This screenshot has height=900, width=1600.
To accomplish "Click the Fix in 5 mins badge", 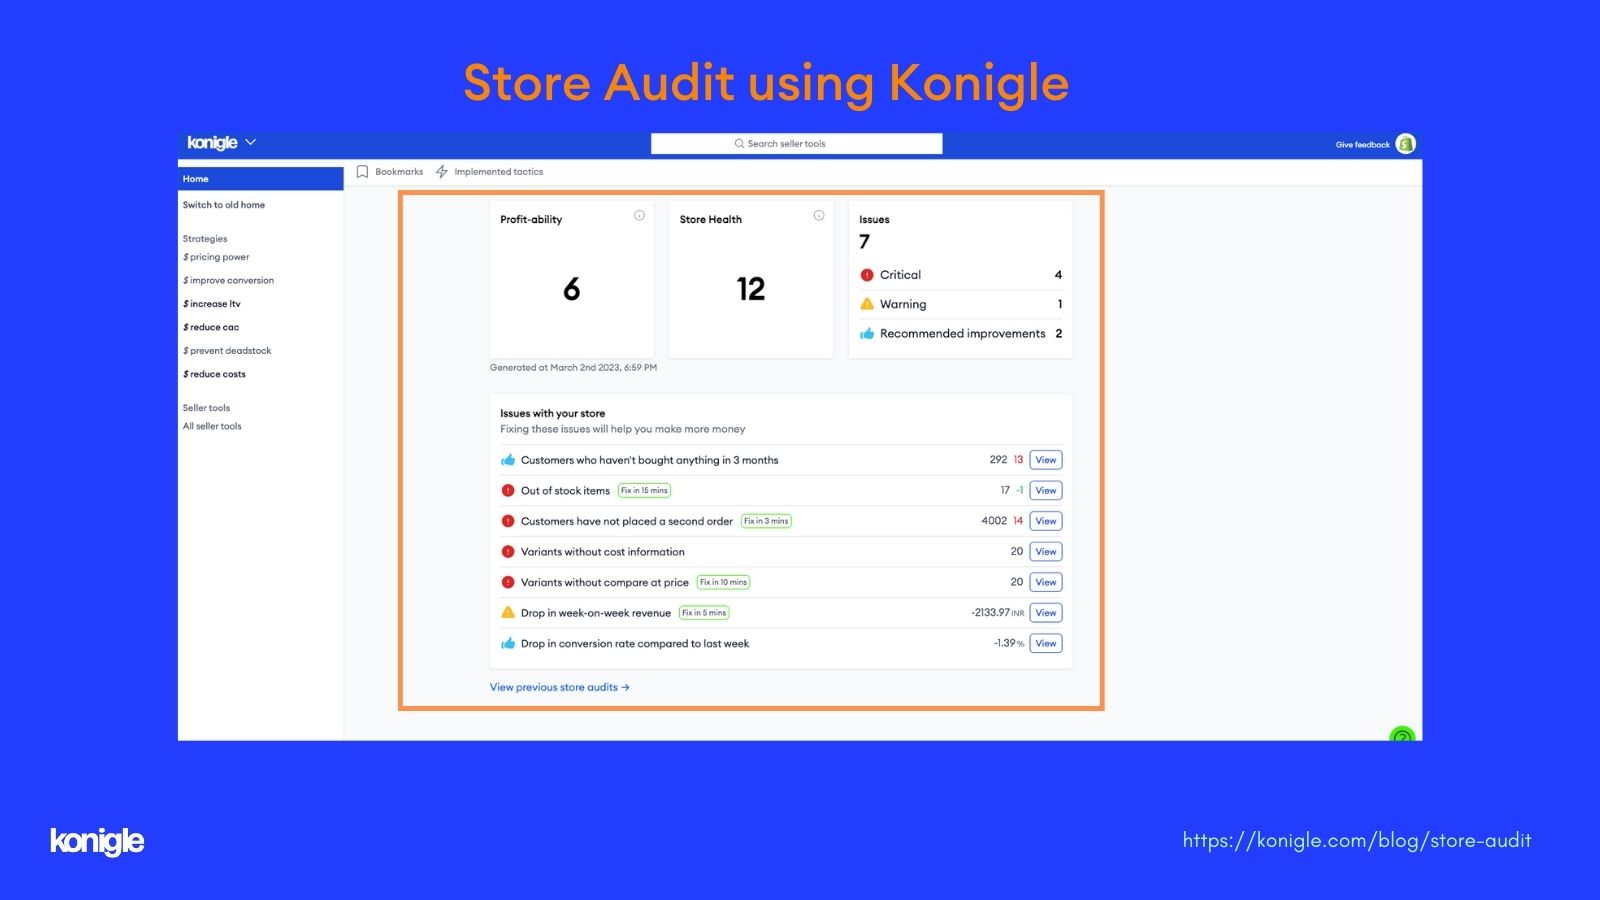I will tap(704, 613).
